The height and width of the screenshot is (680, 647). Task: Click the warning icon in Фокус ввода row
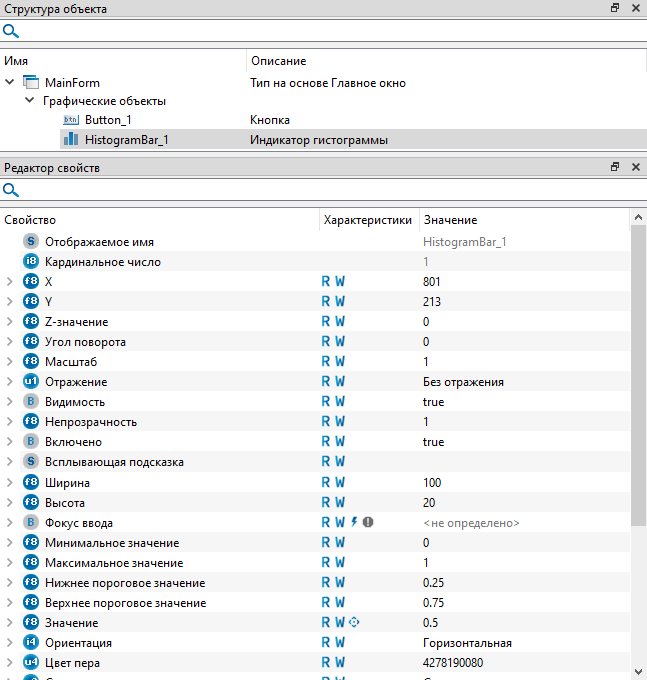(368, 522)
